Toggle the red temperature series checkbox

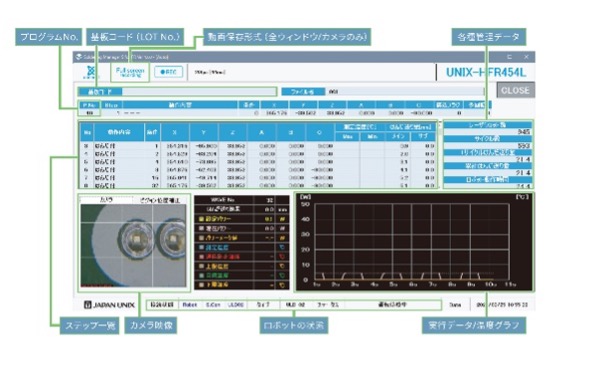(201, 256)
